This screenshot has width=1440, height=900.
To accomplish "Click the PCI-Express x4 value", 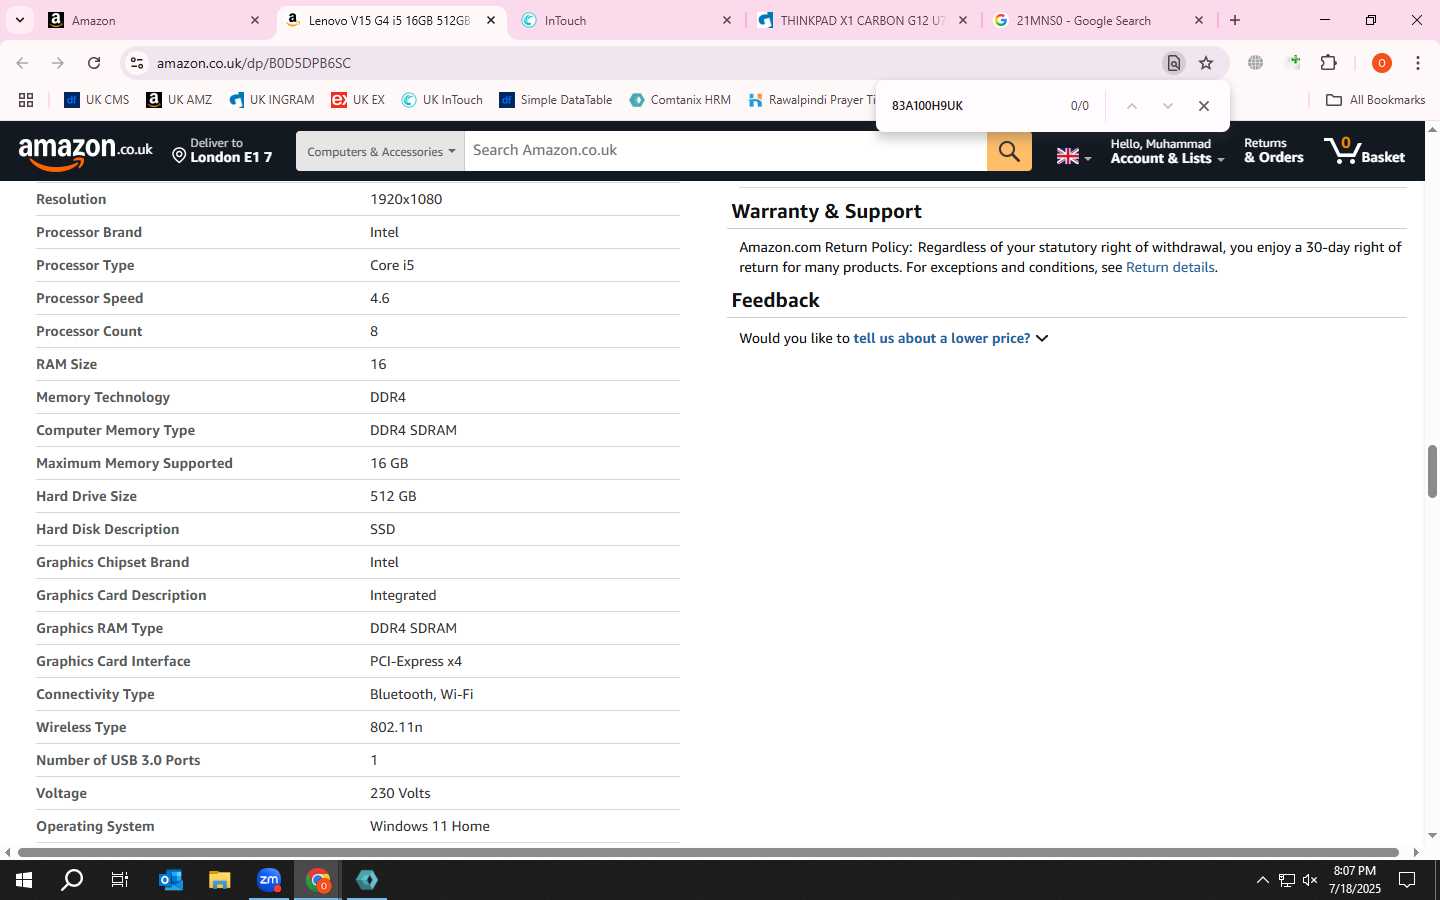I will [416, 661].
